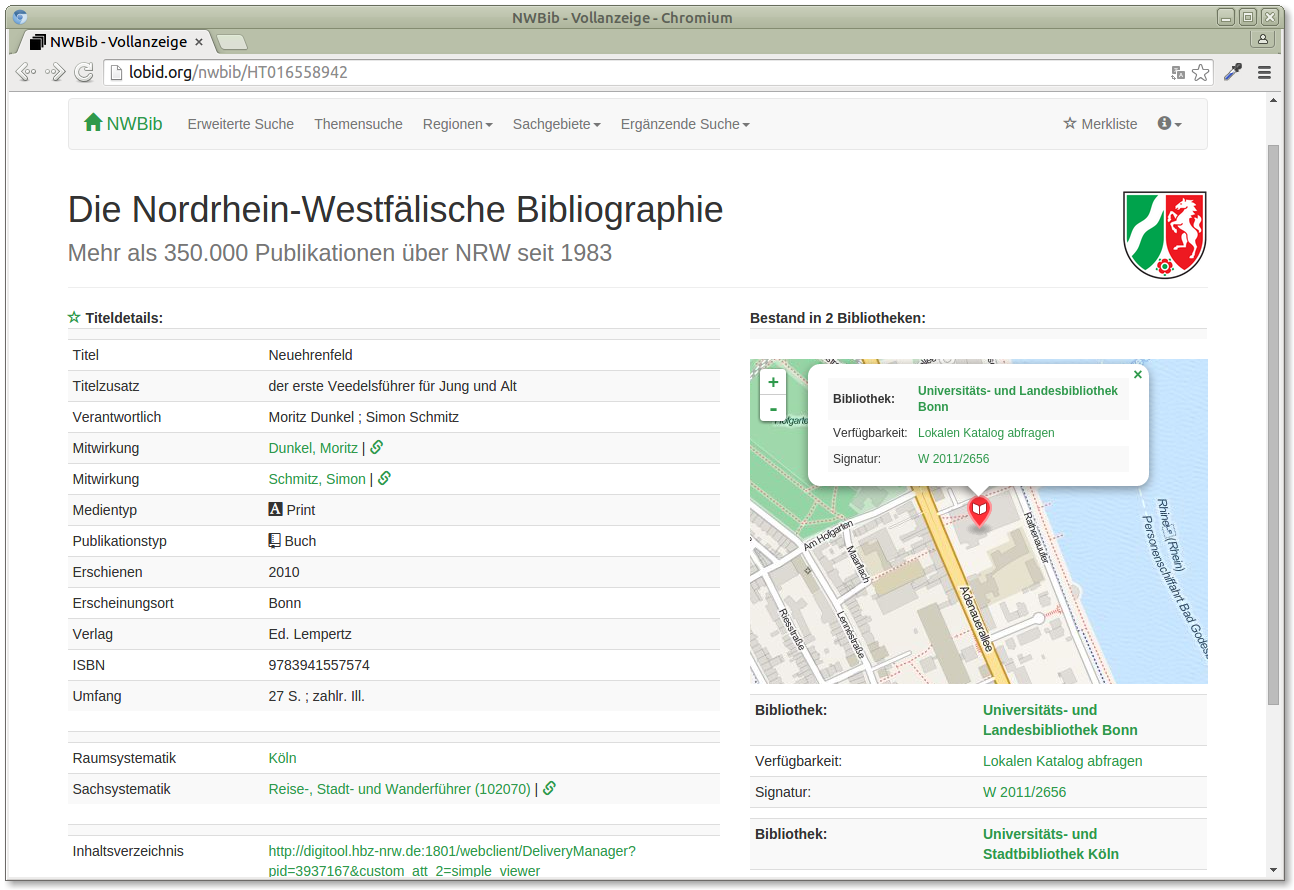The height and width of the screenshot is (890, 1294).
Task: Open Universitäts- und Landesbibliothek Bonn popup link
Action: 1018,399
